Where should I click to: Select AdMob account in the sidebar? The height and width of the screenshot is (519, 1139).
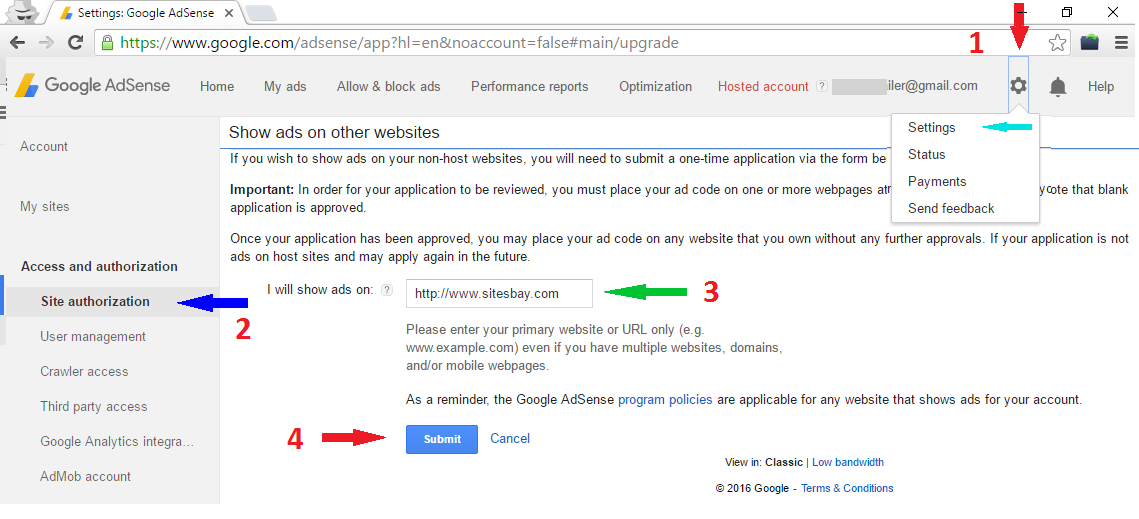coord(86,476)
